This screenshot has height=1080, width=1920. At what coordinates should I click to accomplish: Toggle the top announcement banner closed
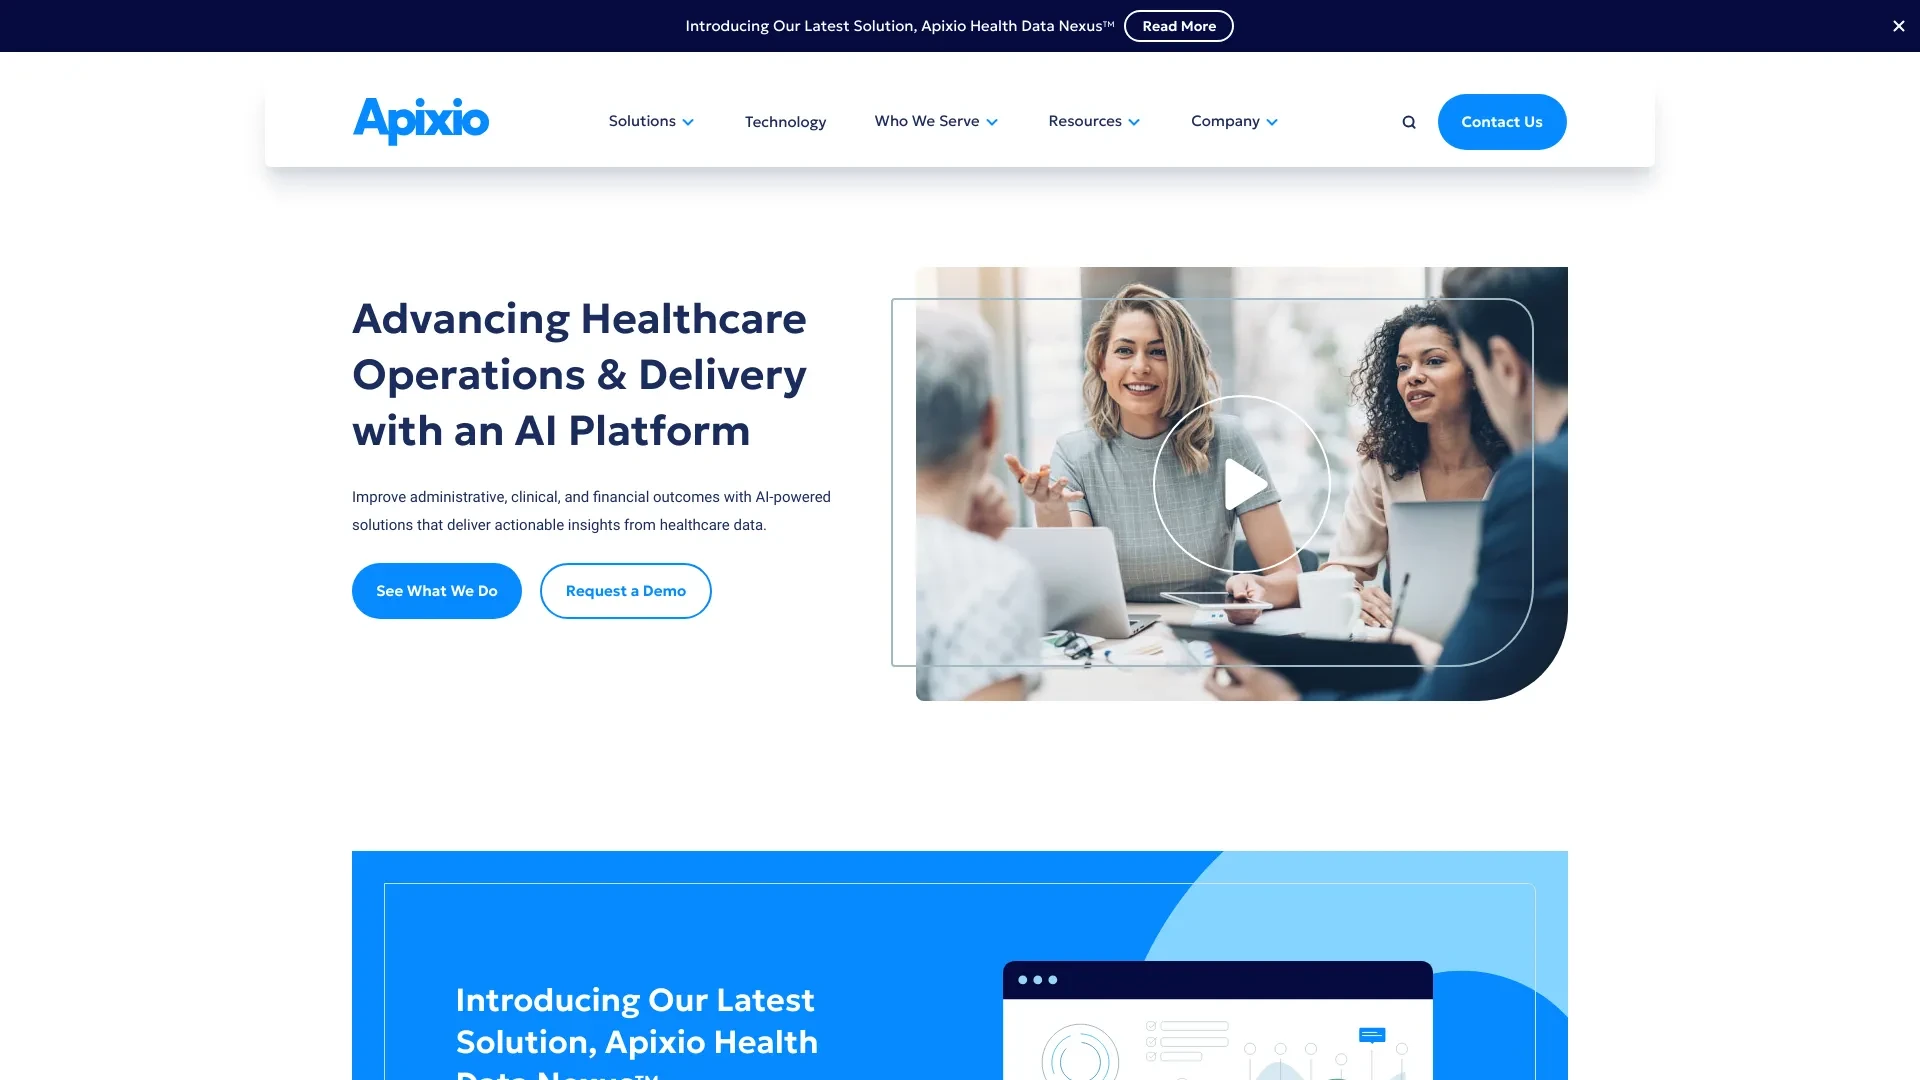click(1894, 25)
